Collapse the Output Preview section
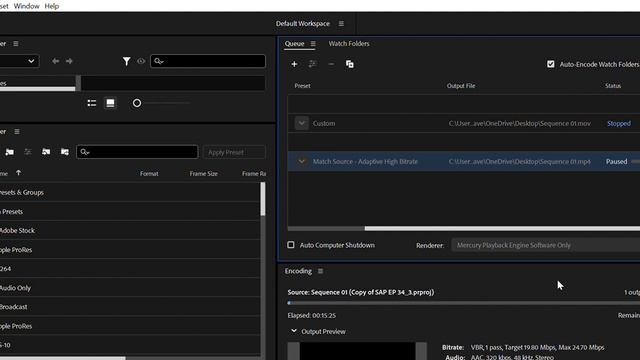640x360 pixels. coord(294,331)
